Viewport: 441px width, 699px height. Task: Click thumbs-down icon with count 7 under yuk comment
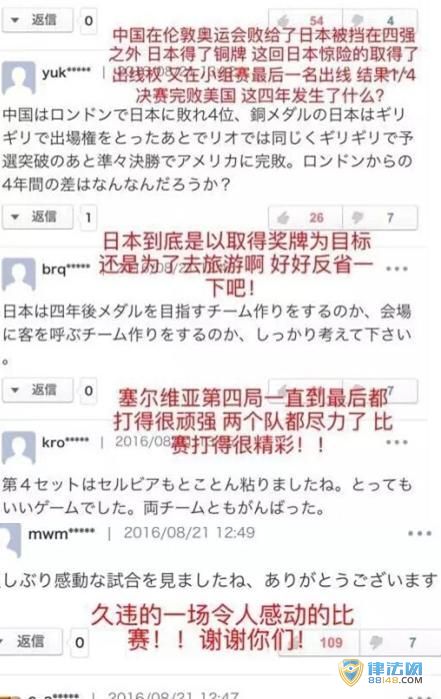click(x=358, y=218)
